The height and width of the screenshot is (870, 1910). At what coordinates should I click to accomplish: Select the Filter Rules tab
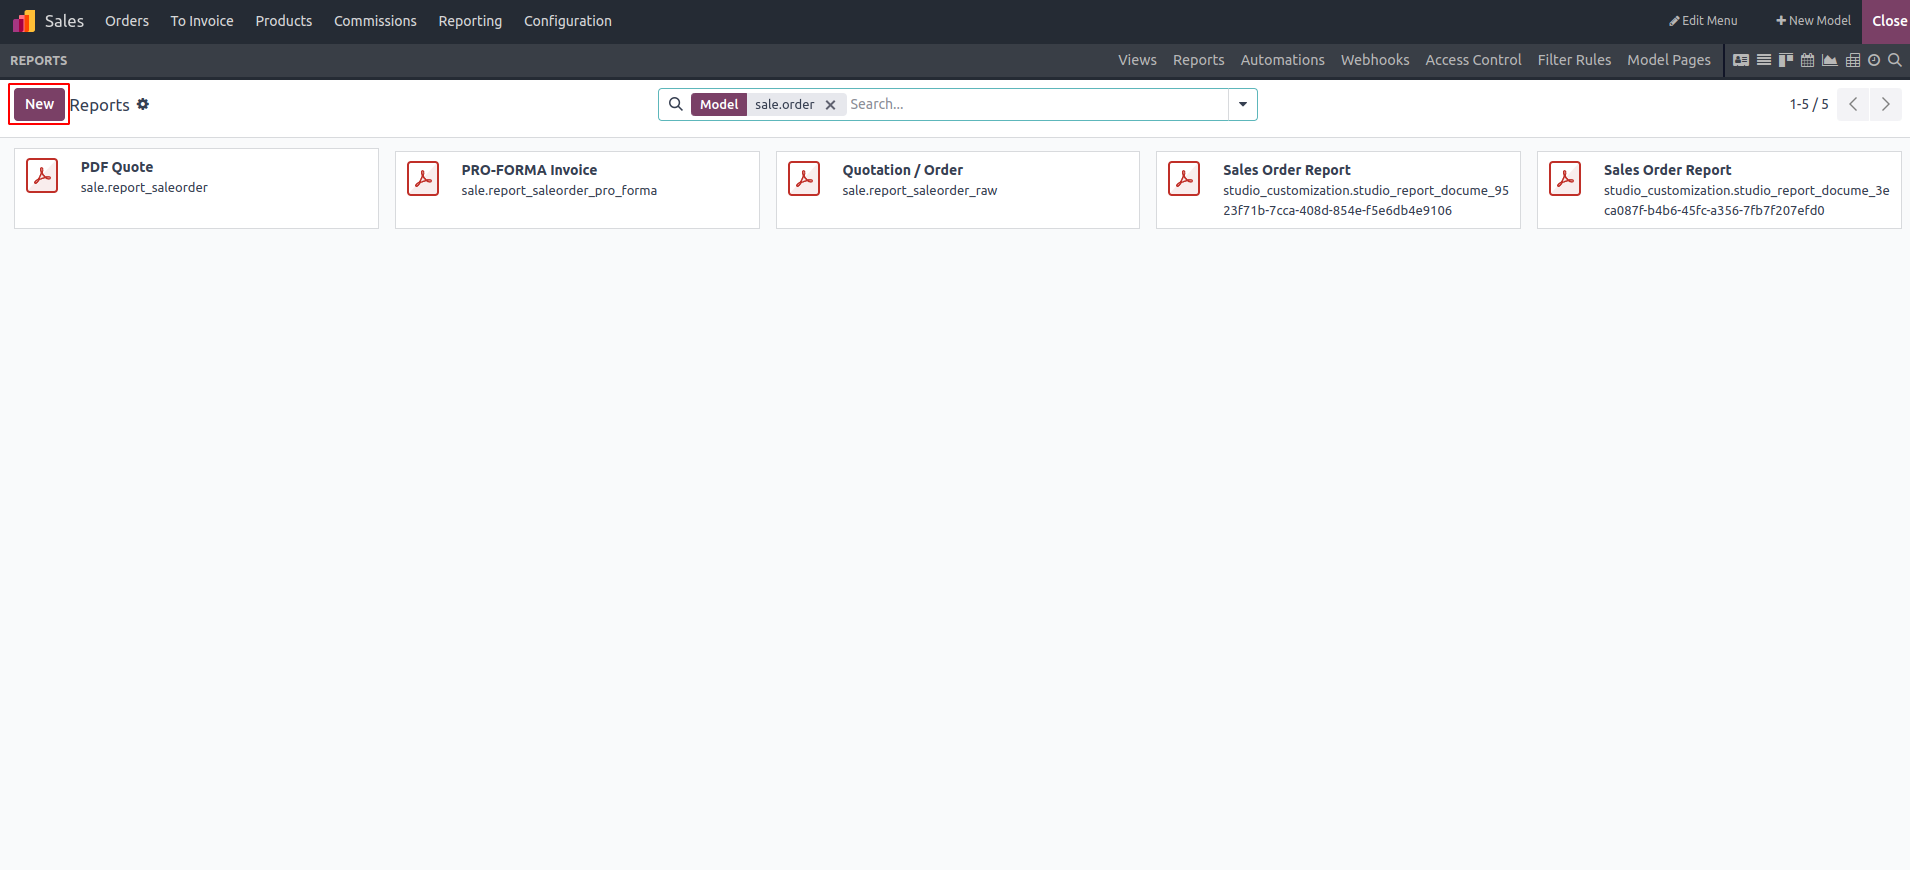click(1574, 60)
